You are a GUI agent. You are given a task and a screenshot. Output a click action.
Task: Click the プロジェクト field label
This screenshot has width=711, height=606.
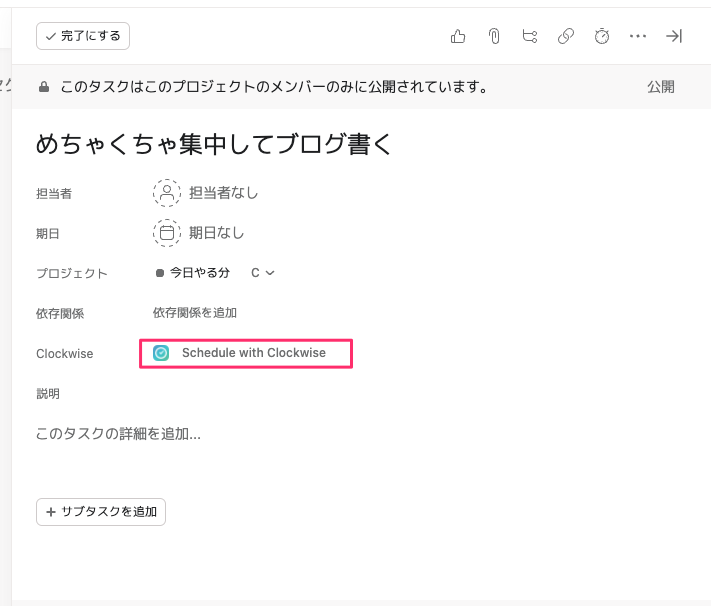coord(72,273)
